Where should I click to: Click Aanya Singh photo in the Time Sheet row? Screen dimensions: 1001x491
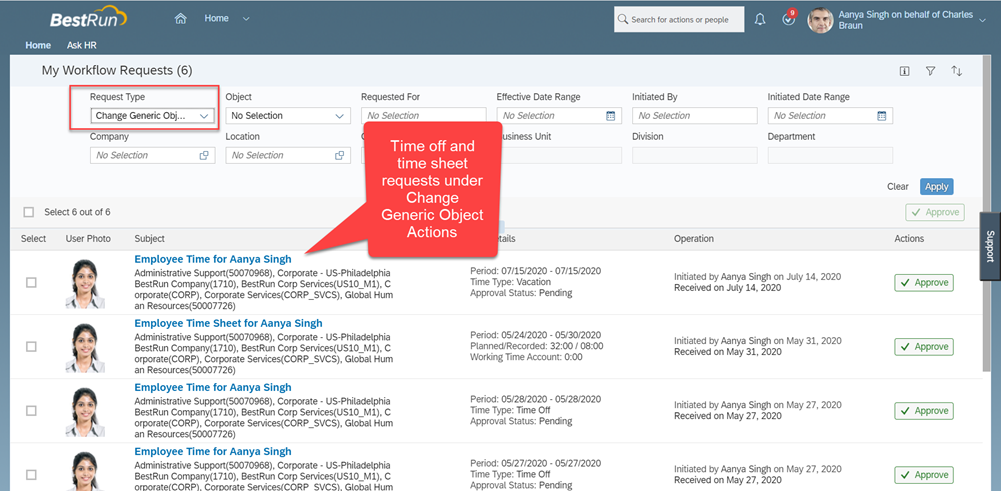pyautogui.click(x=86, y=347)
